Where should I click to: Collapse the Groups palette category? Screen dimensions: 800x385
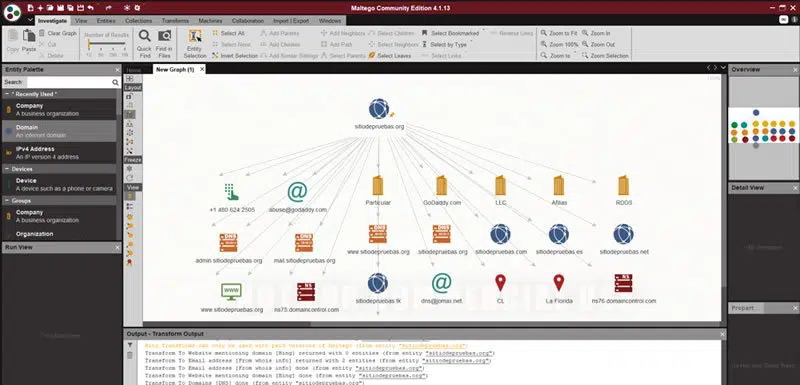[x=7, y=200]
